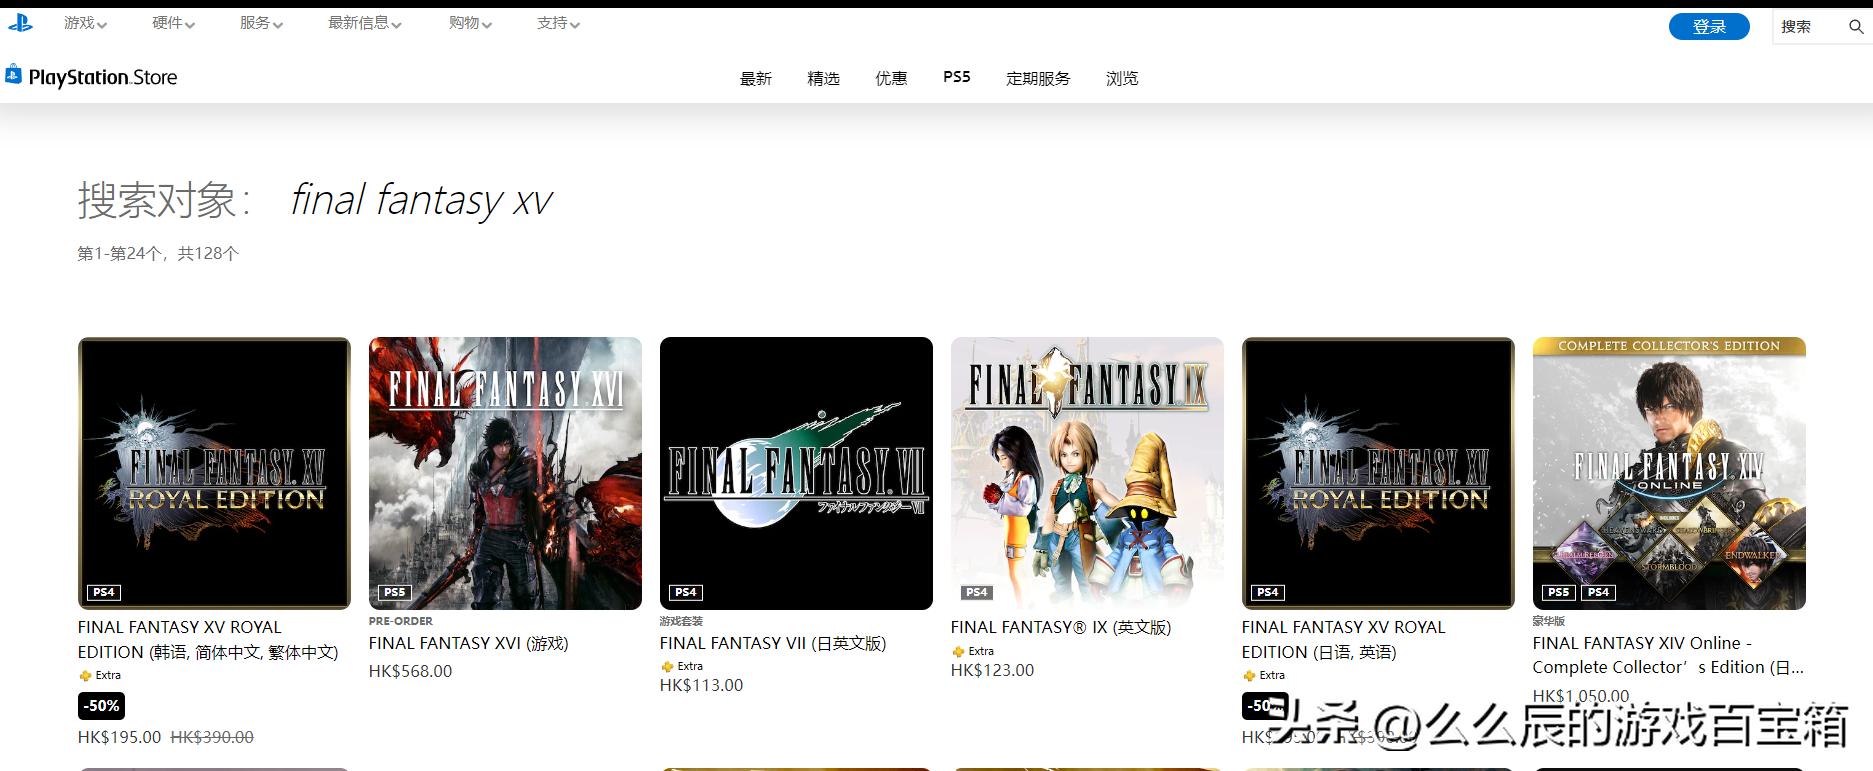This screenshot has height=771, width=1873.
Task: Click FFXV ROYAL EDITION (韩语, 简体中文, 繁体中文) title
Action: pyautogui.click(x=208, y=639)
